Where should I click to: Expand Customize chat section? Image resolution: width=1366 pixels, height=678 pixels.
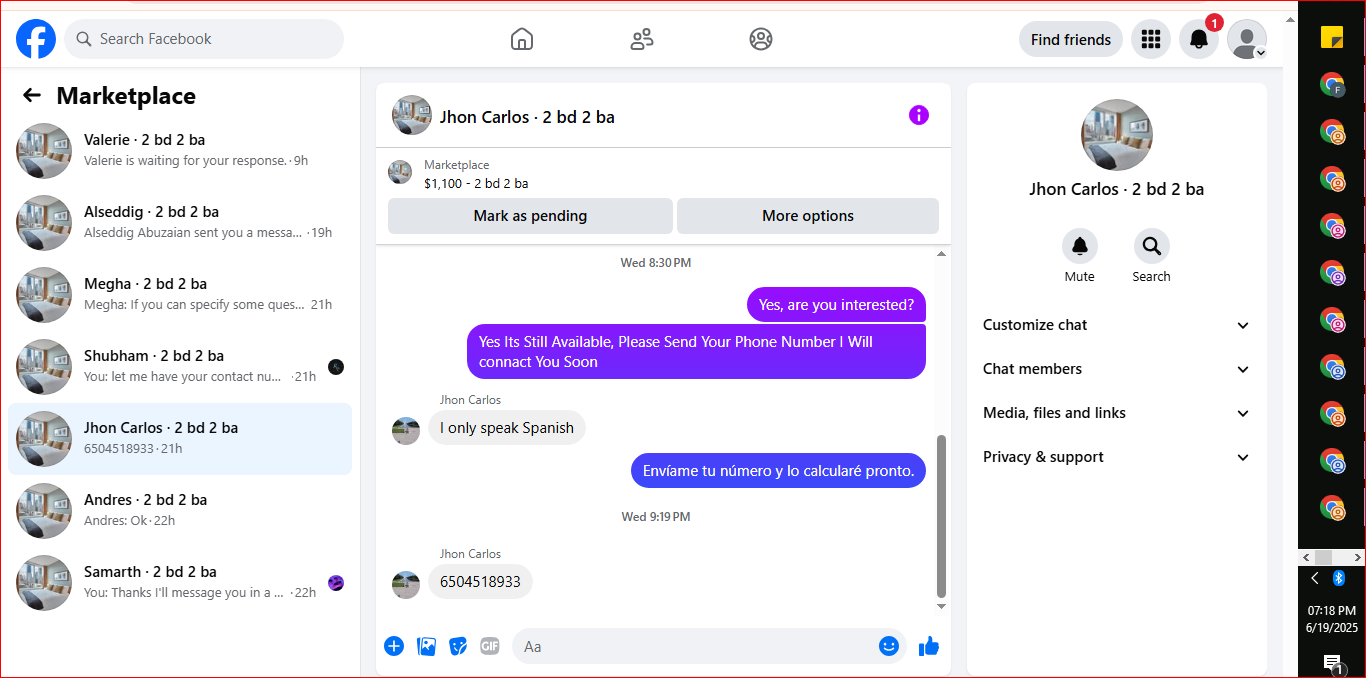coord(1117,325)
